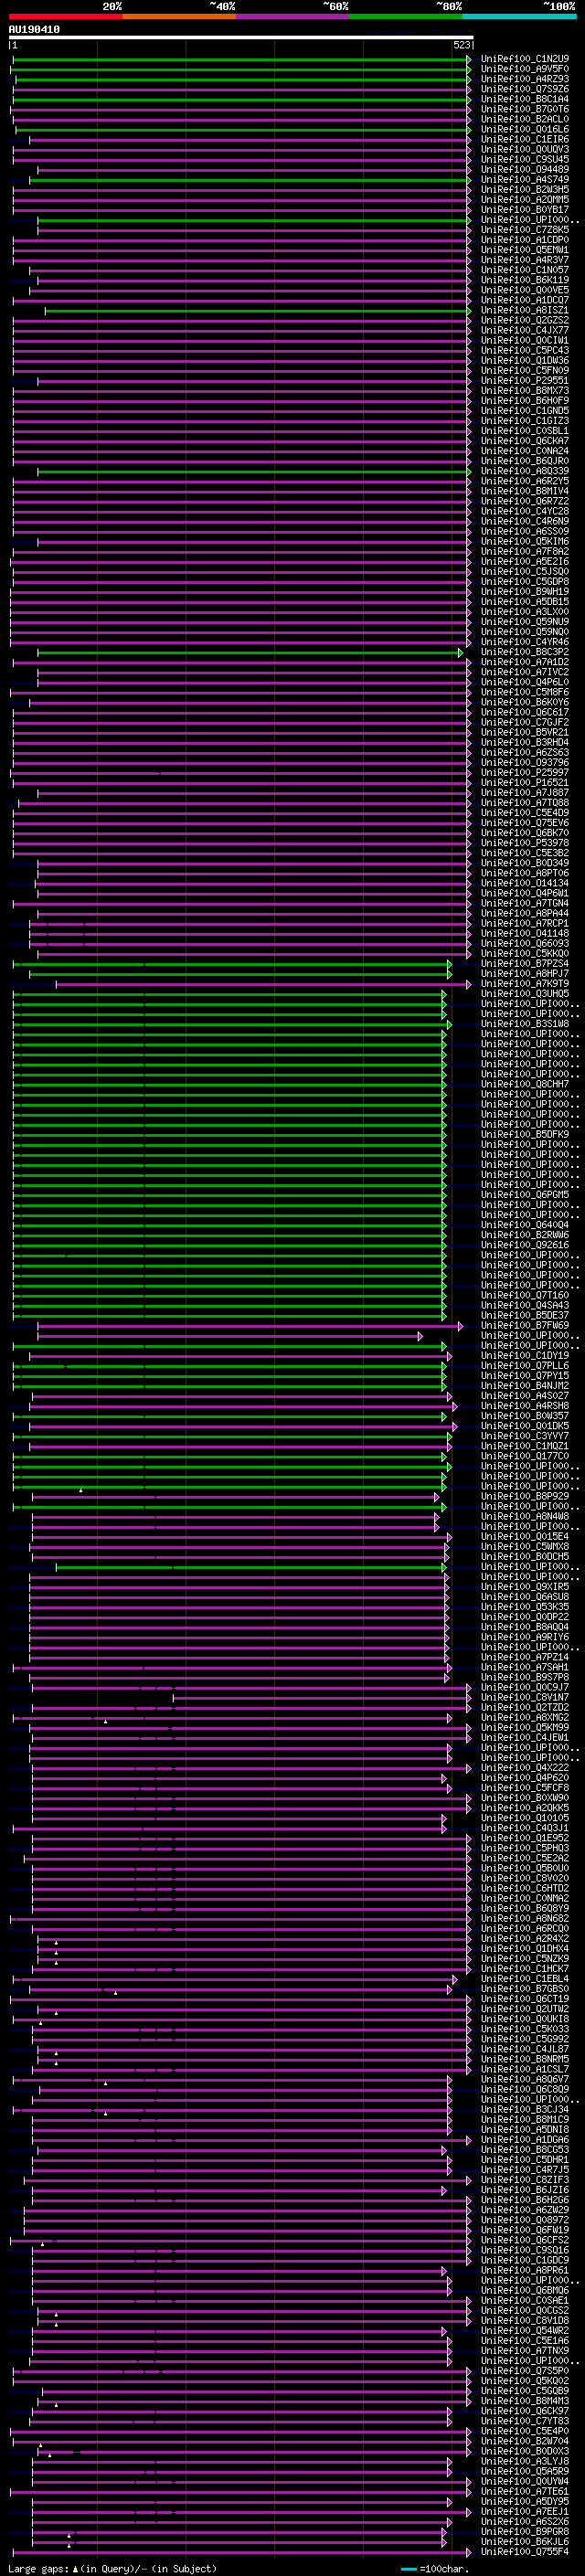Click the green ~80% identity legend segment
The height and width of the screenshot is (2576, 585).
[x=406, y=16]
